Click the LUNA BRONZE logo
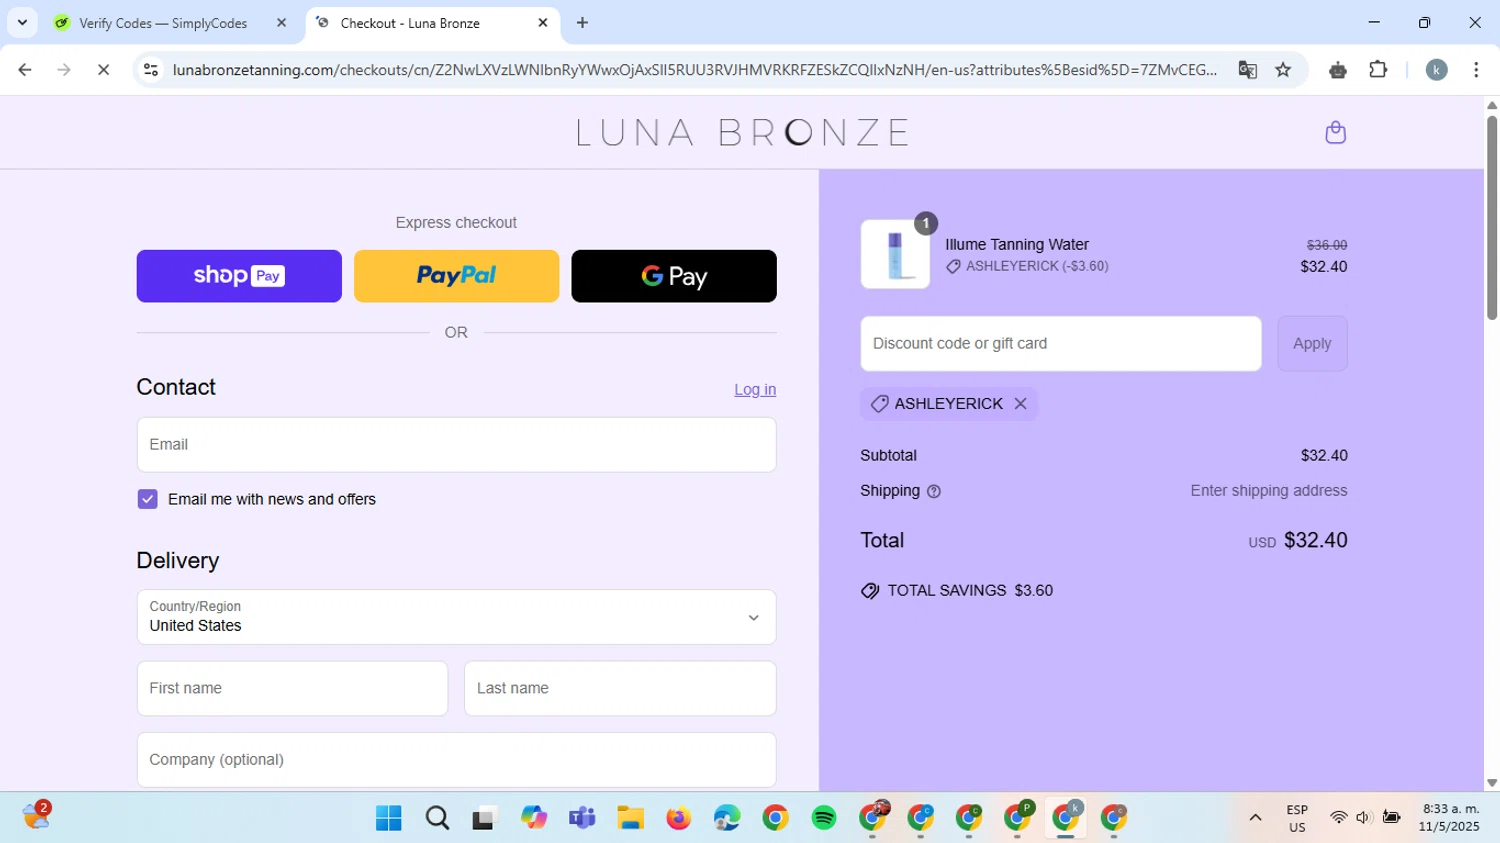The width and height of the screenshot is (1500, 843). coord(742,132)
